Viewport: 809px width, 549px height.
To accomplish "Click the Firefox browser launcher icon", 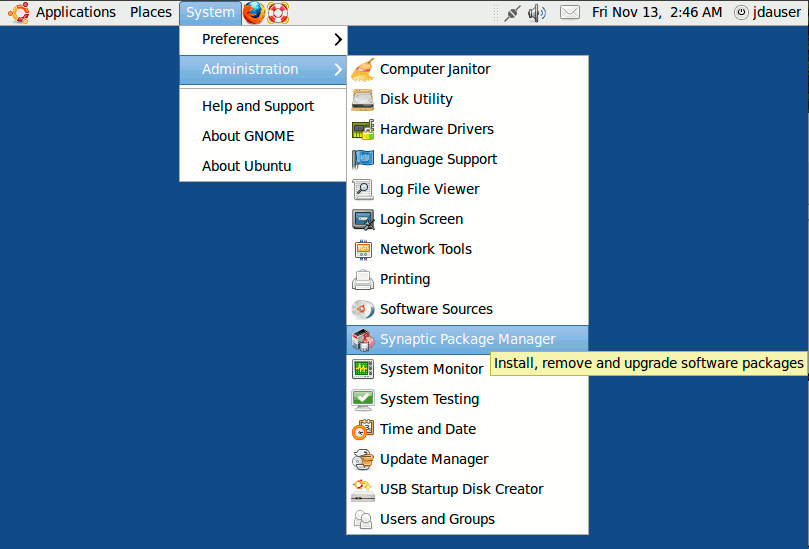I will click(x=255, y=13).
